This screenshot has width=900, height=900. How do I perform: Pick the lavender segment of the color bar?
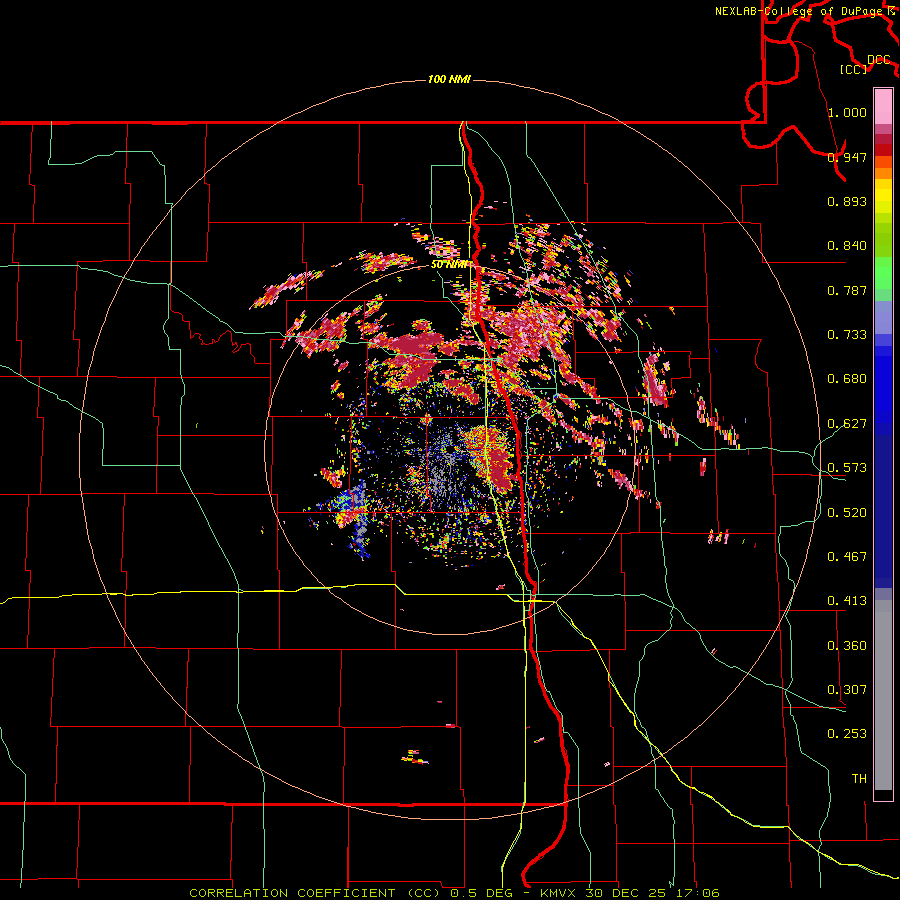click(883, 318)
